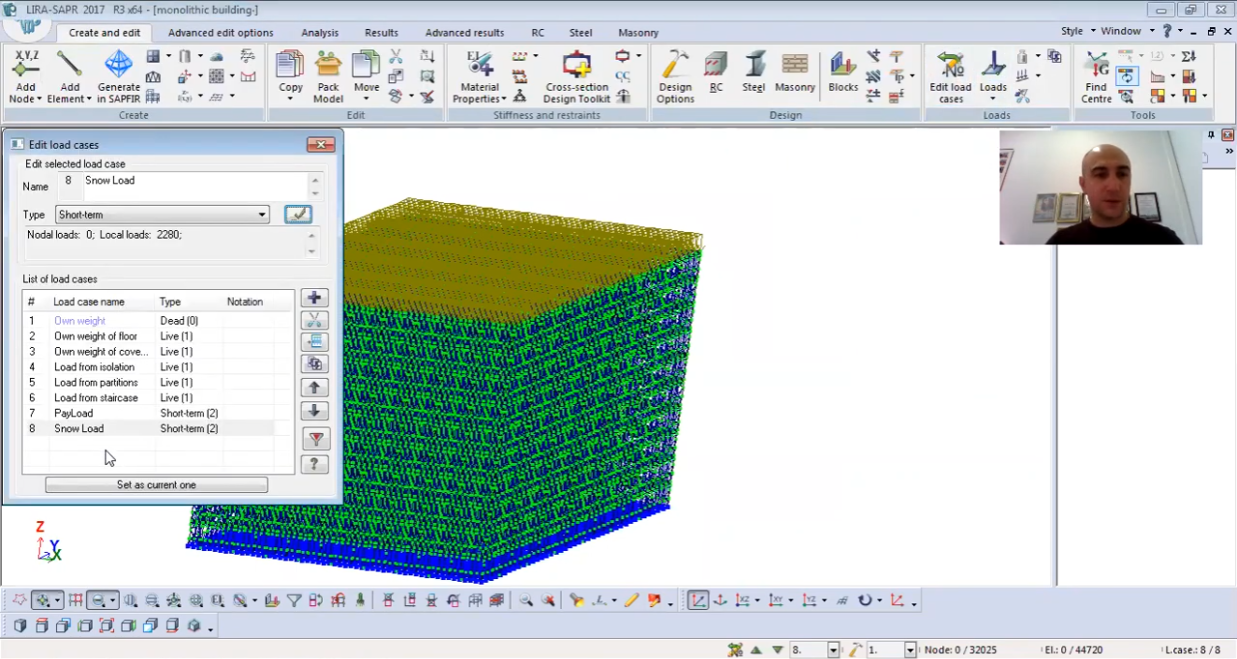Select PayLoad row in load case list

74,413
